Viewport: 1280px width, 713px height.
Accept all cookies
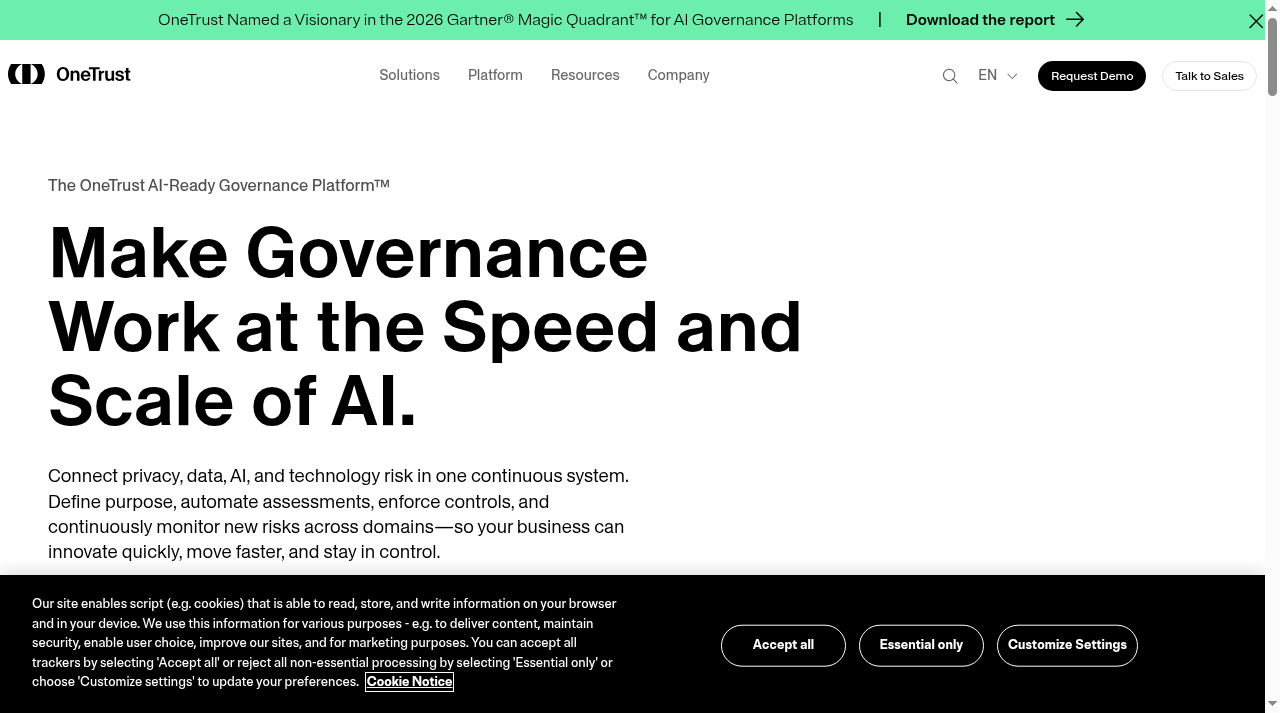coord(783,645)
